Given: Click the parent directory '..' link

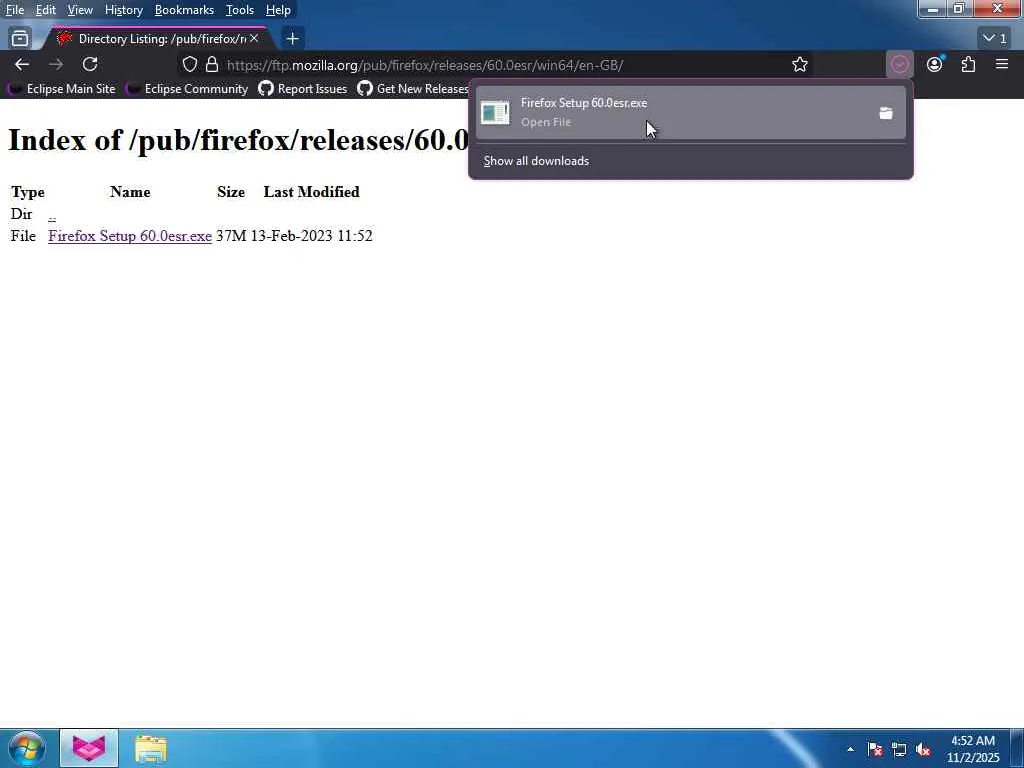Looking at the screenshot, I should pyautogui.click(x=52, y=214).
